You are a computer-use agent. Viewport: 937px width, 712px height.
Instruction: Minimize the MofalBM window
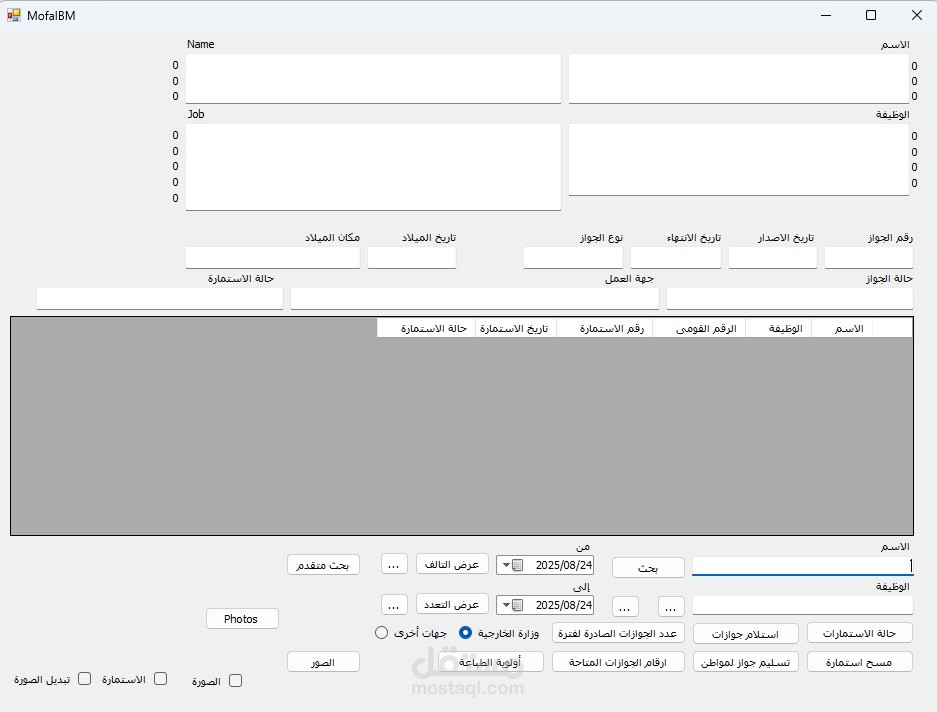click(x=826, y=16)
